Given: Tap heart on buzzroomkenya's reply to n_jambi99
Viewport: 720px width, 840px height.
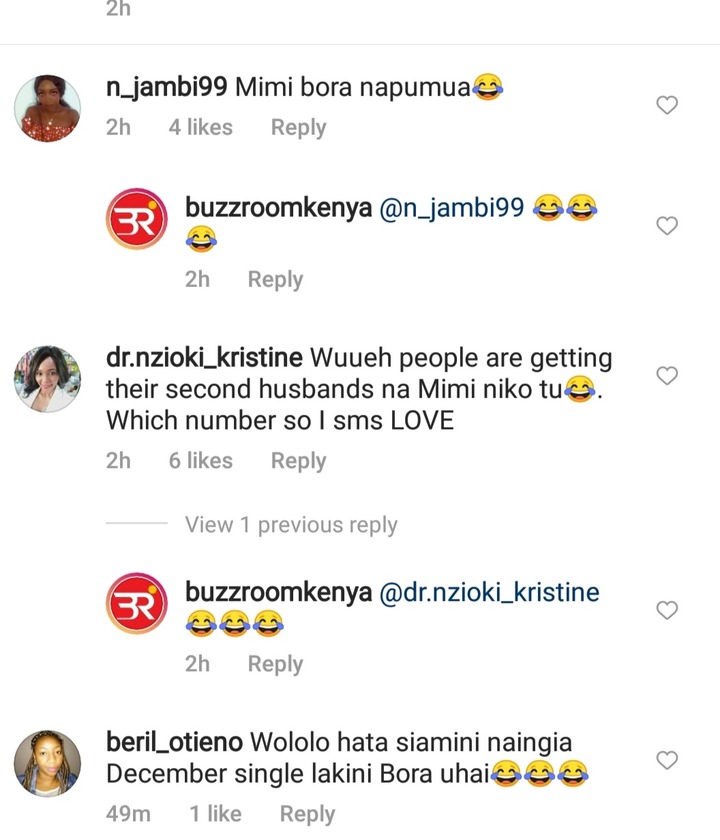Looking at the screenshot, I should (667, 226).
